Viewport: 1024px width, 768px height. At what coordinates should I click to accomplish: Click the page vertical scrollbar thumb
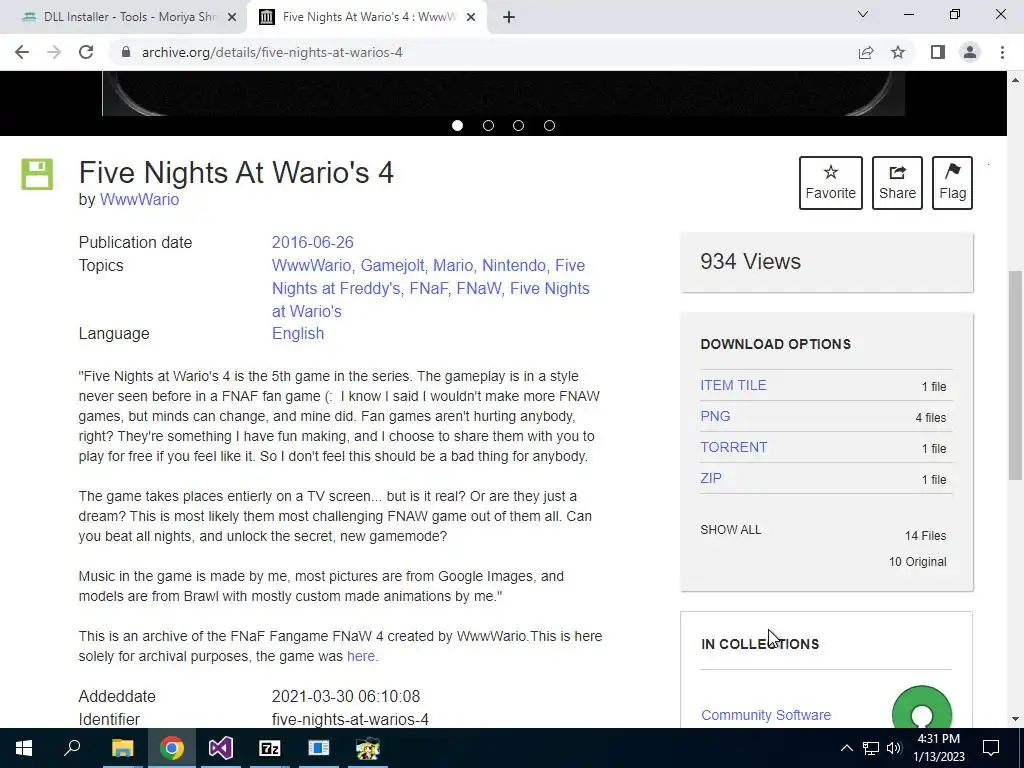pyautogui.click(x=1015, y=376)
